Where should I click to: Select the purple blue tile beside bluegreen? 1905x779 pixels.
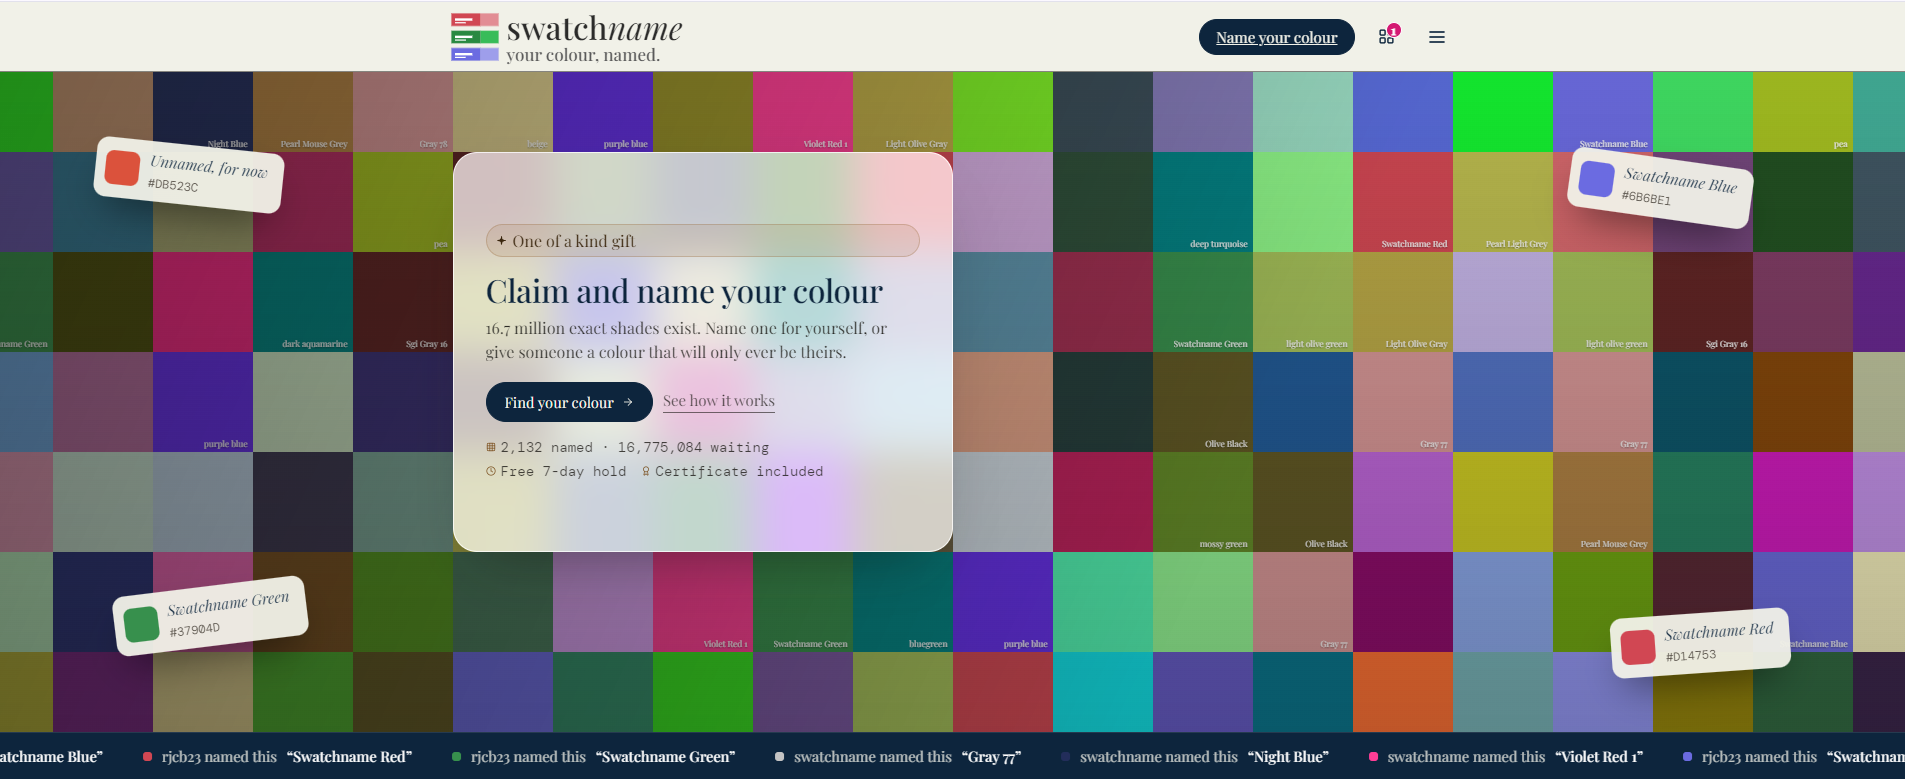tap(1003, 601)
